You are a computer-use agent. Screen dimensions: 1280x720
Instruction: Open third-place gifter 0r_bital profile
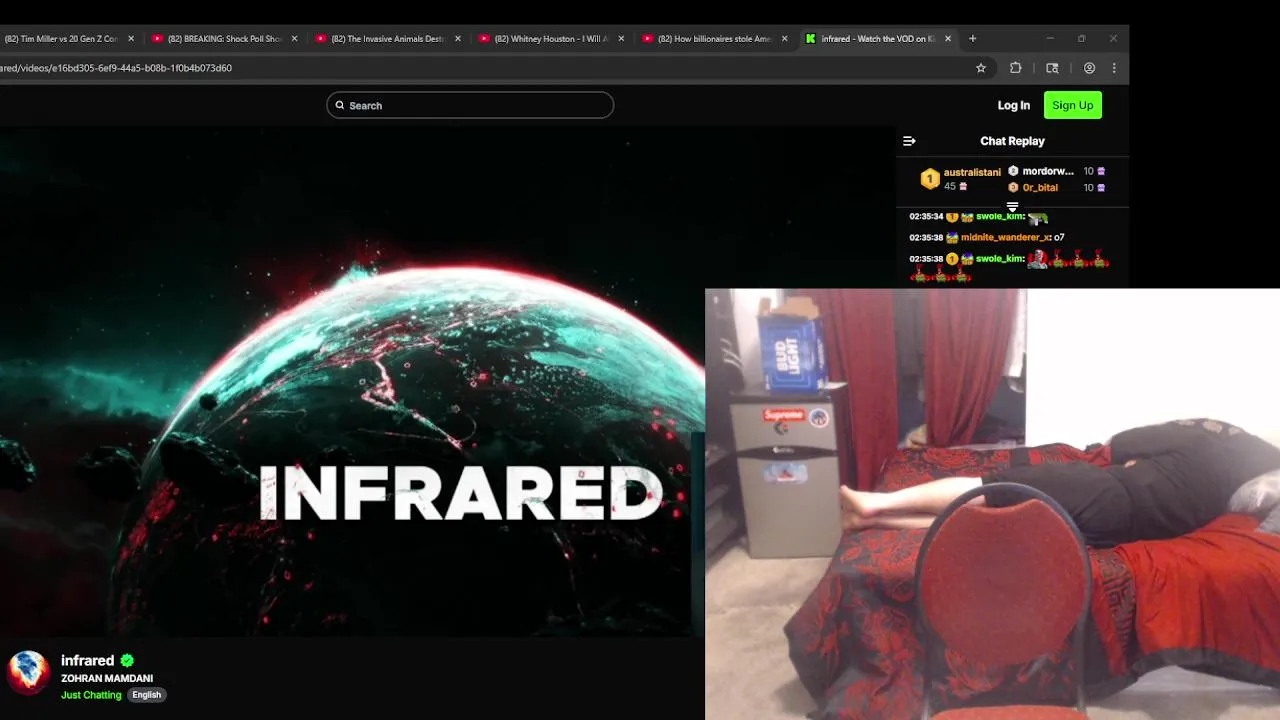point(1040,187)
